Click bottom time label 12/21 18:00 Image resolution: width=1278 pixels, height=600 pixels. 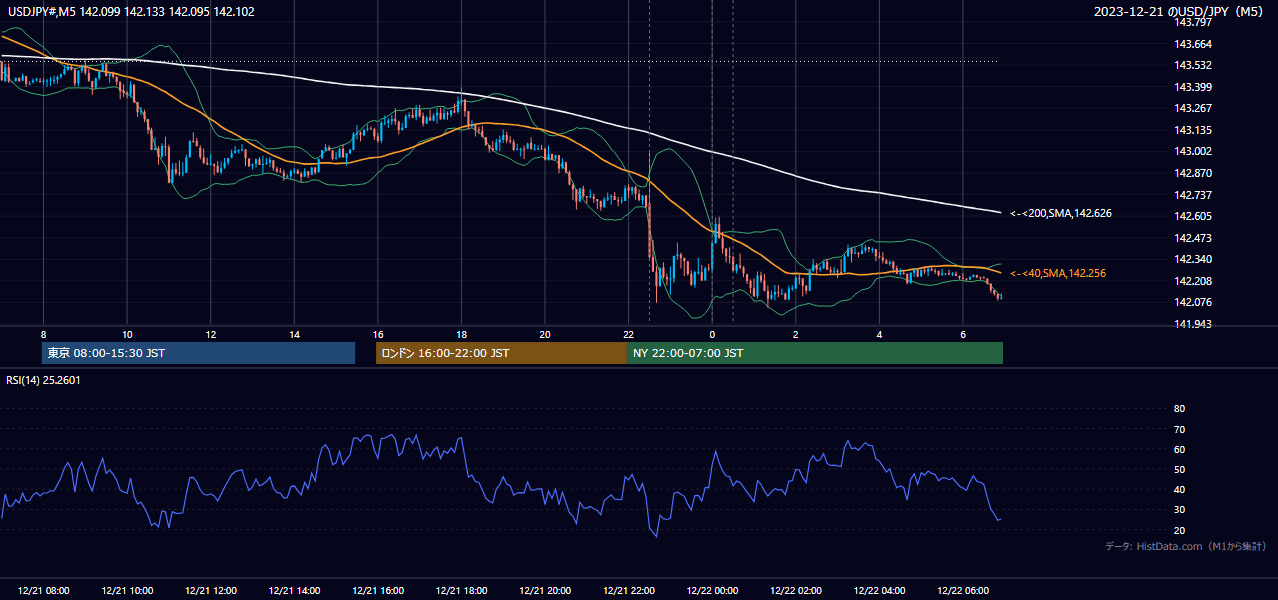coord(461,591)
